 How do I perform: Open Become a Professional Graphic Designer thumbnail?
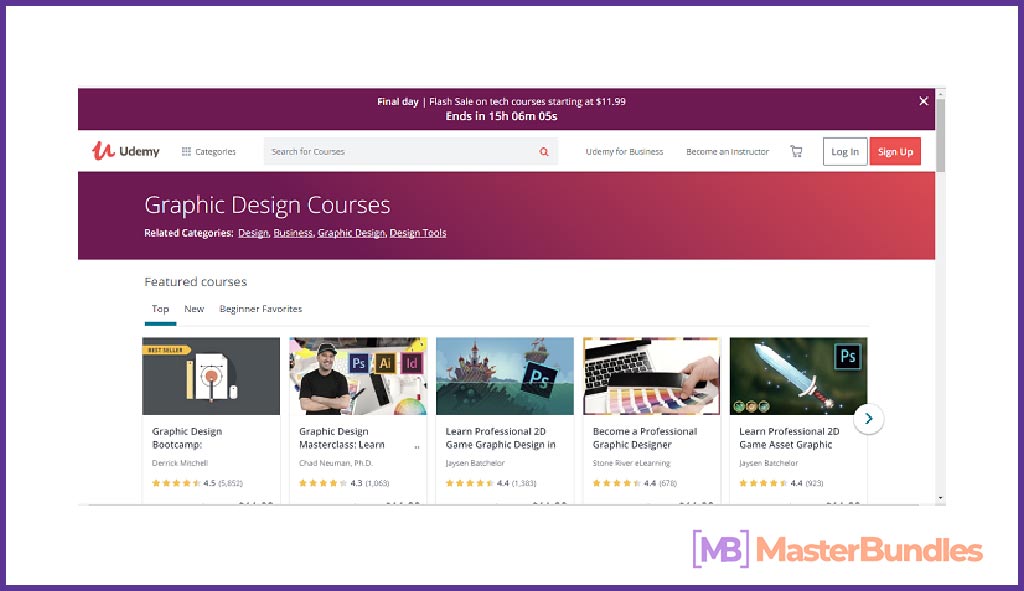[652, 376]
